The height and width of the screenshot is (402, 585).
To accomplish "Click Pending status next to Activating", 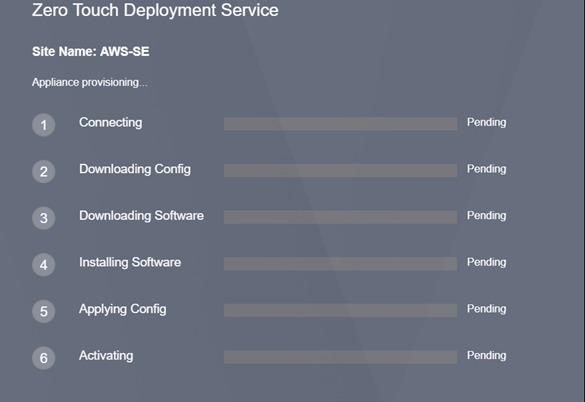I will [487, 356].
